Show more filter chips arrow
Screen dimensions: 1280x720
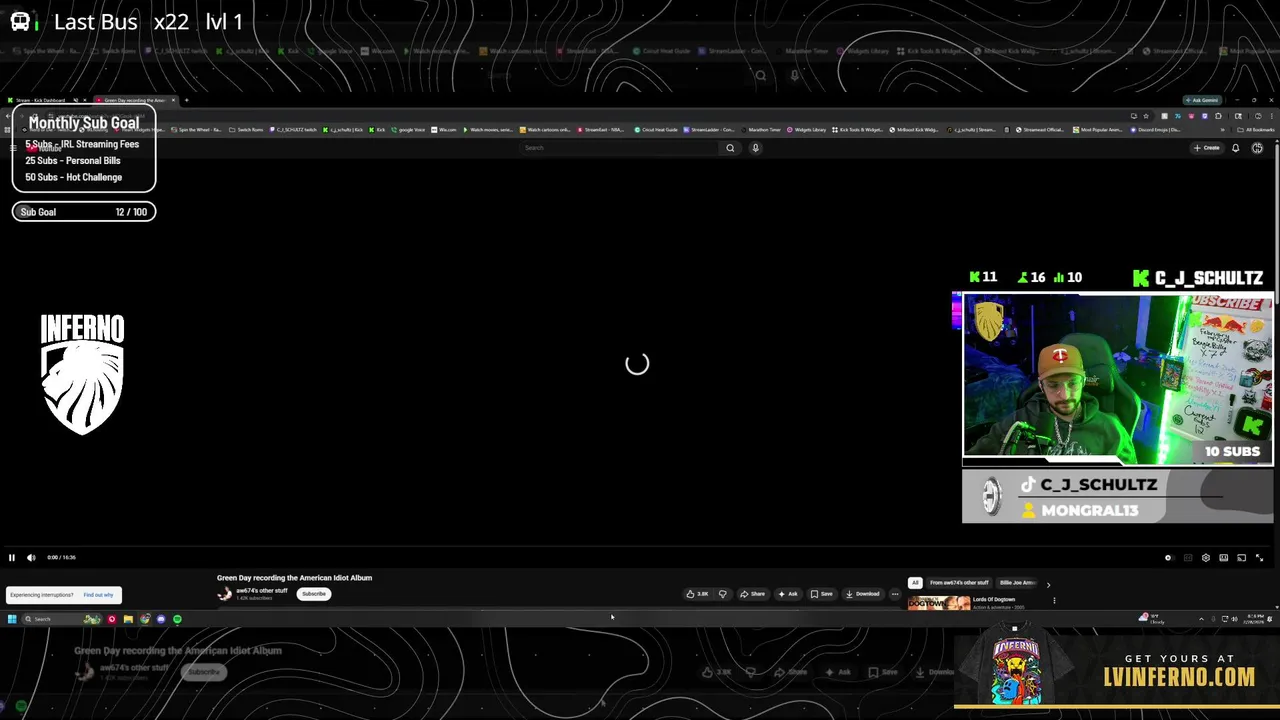pyautogui.click(x=1048, y=584)
